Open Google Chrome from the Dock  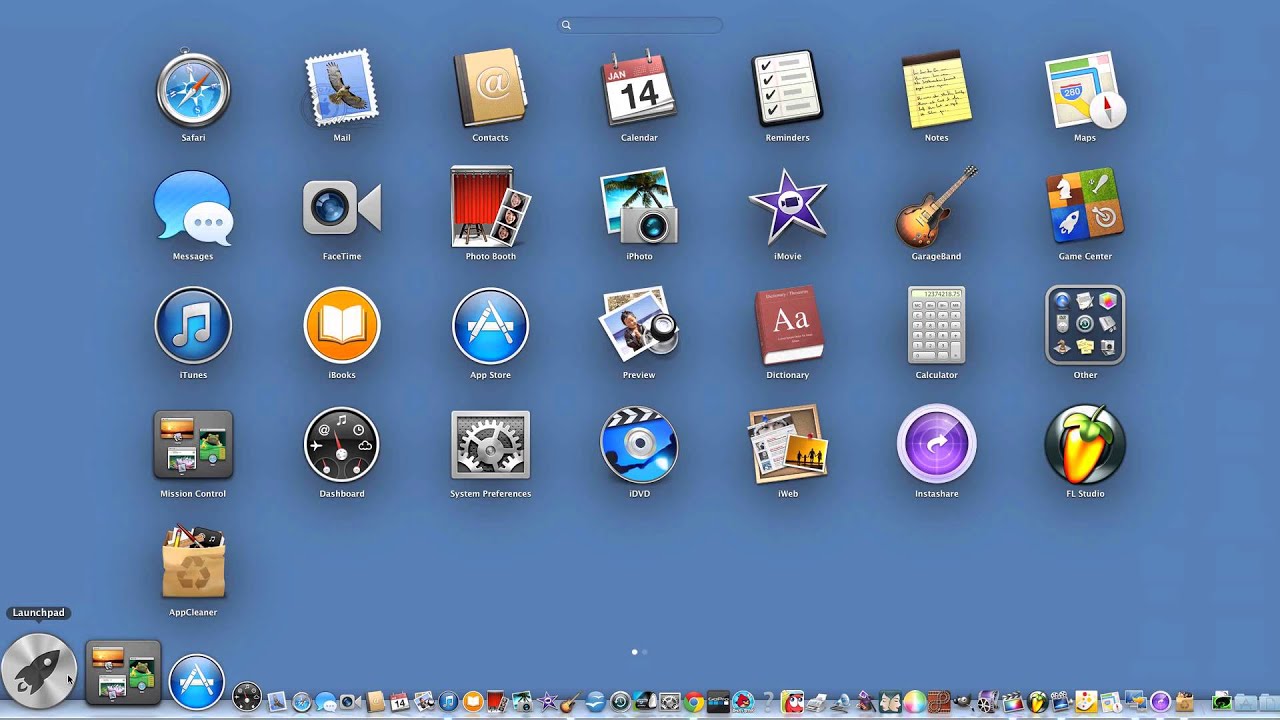click(694, 702)
